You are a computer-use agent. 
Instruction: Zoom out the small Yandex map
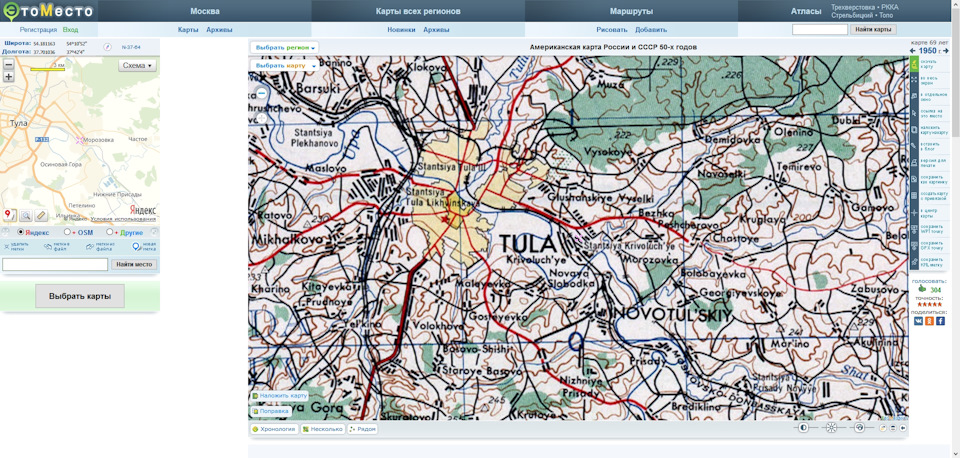(9, 64)
